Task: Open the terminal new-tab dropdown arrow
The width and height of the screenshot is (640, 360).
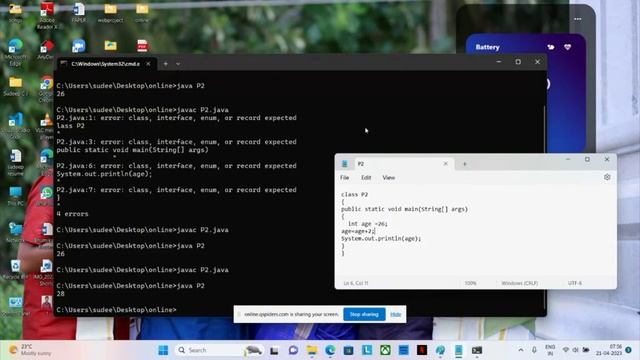Action: (178, 64)
